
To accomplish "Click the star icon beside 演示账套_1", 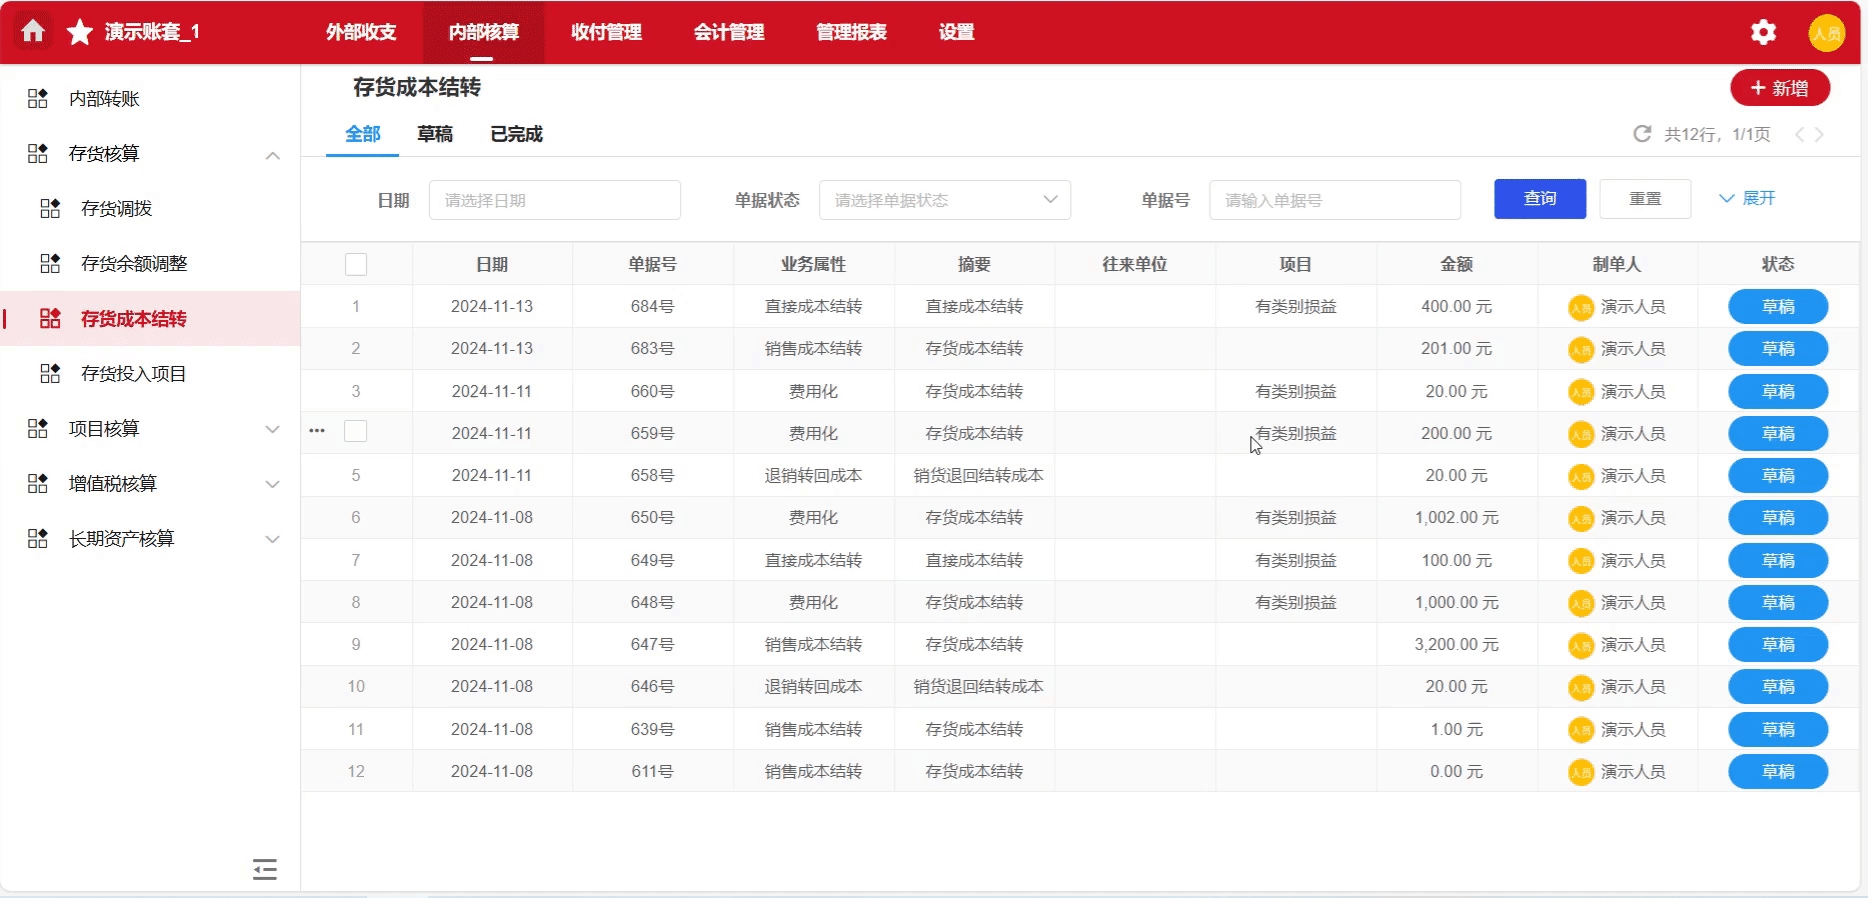I will click(80, 32).
